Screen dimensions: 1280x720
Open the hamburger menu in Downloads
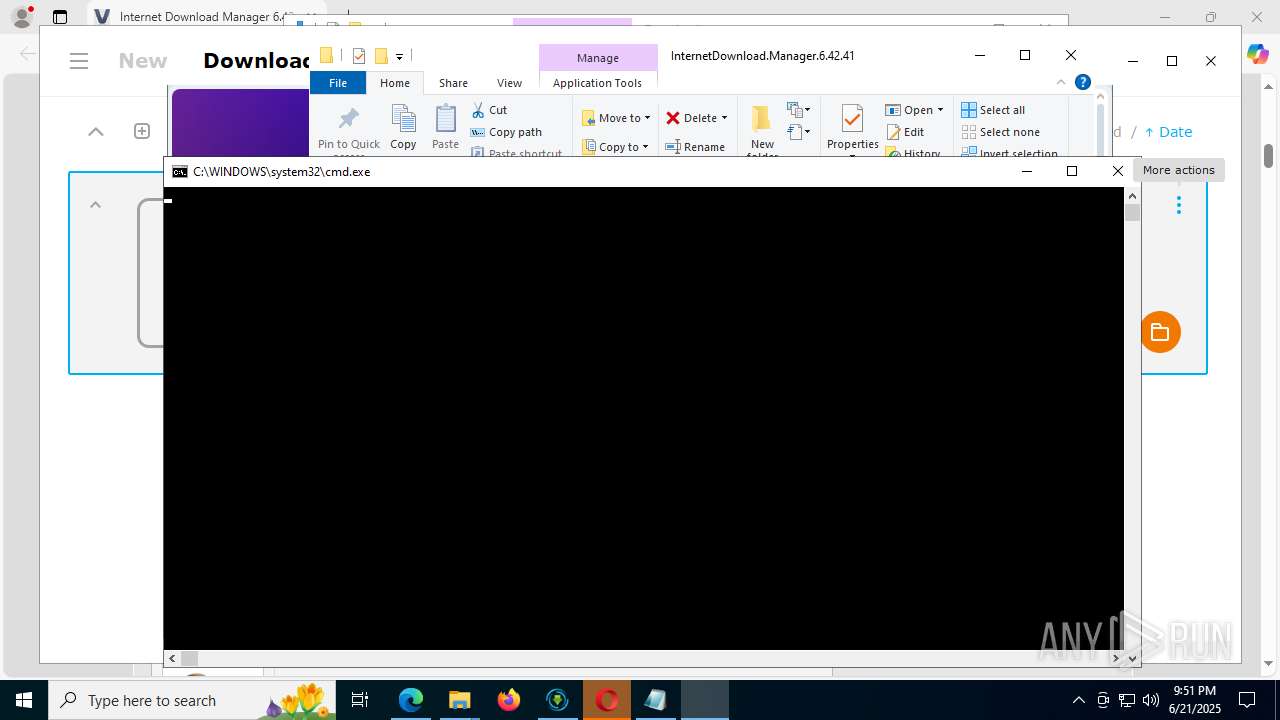pos(79,61)
